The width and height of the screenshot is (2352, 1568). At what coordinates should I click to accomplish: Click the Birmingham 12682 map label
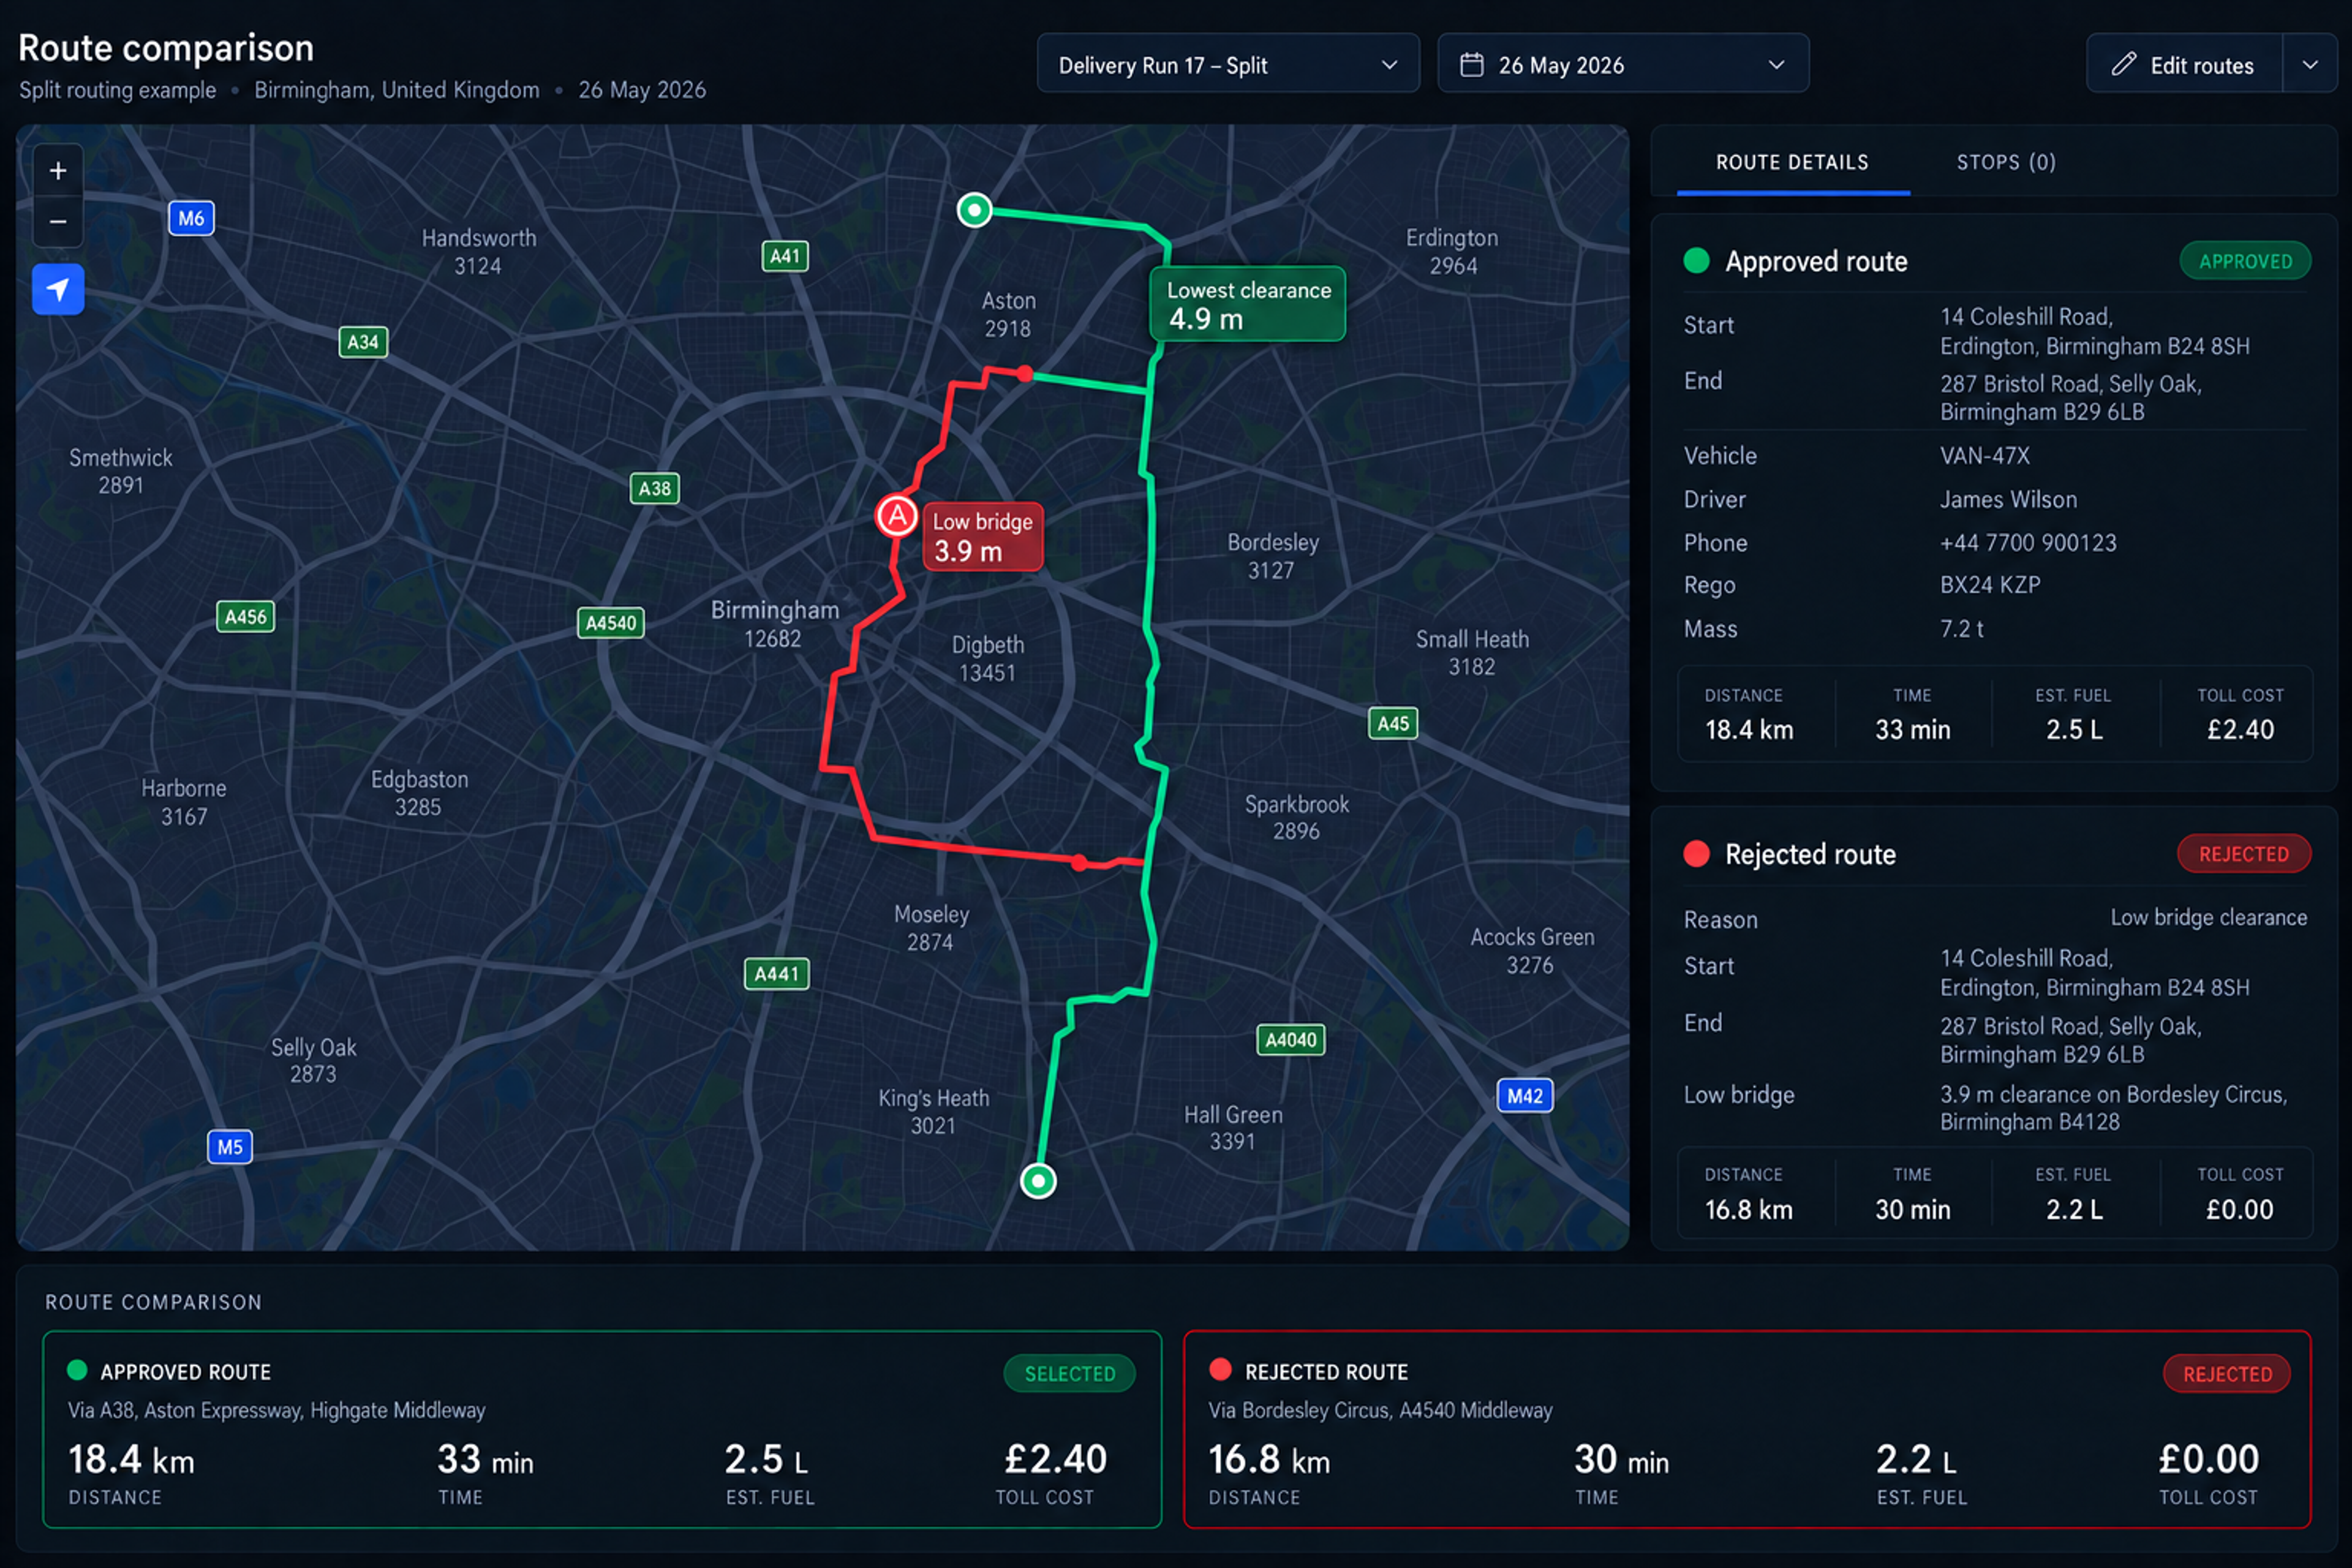[774, 624]
